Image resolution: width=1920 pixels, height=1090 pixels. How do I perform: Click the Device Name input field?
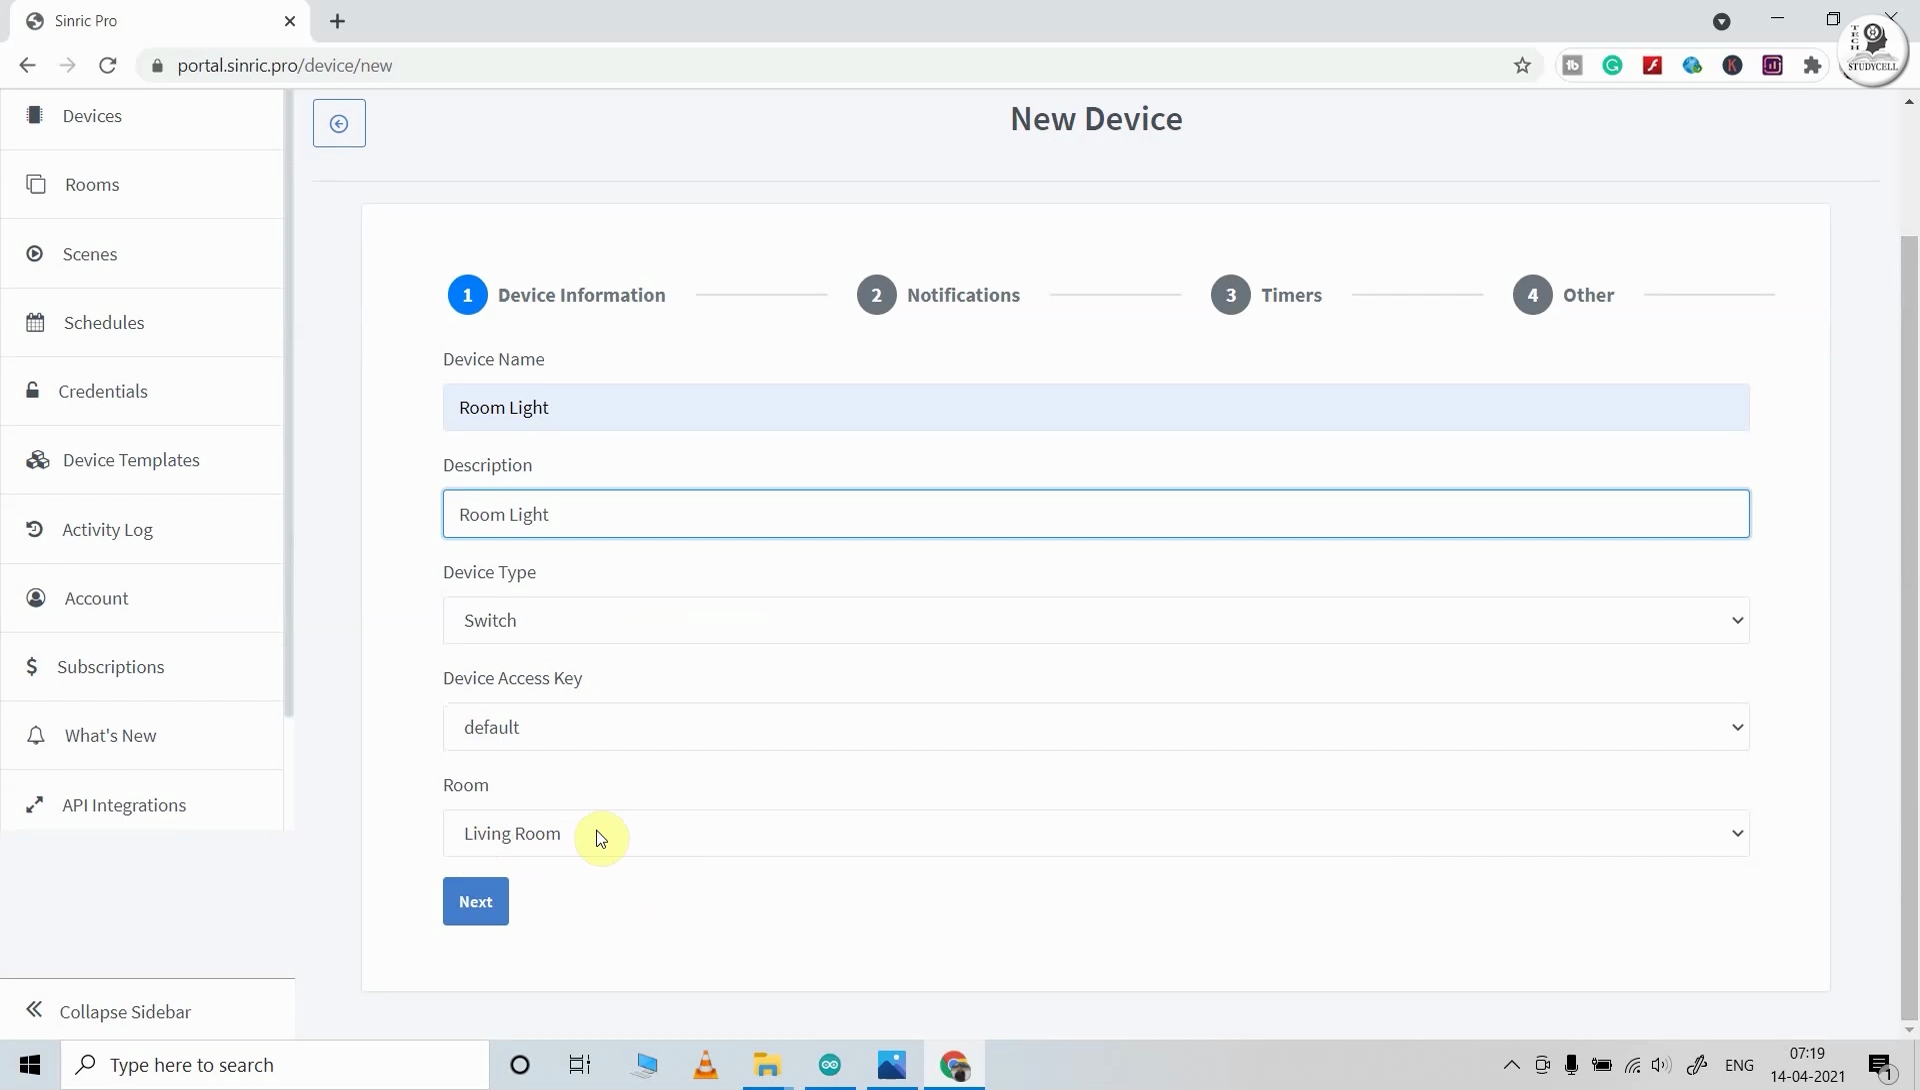(x=1095, y=407)
